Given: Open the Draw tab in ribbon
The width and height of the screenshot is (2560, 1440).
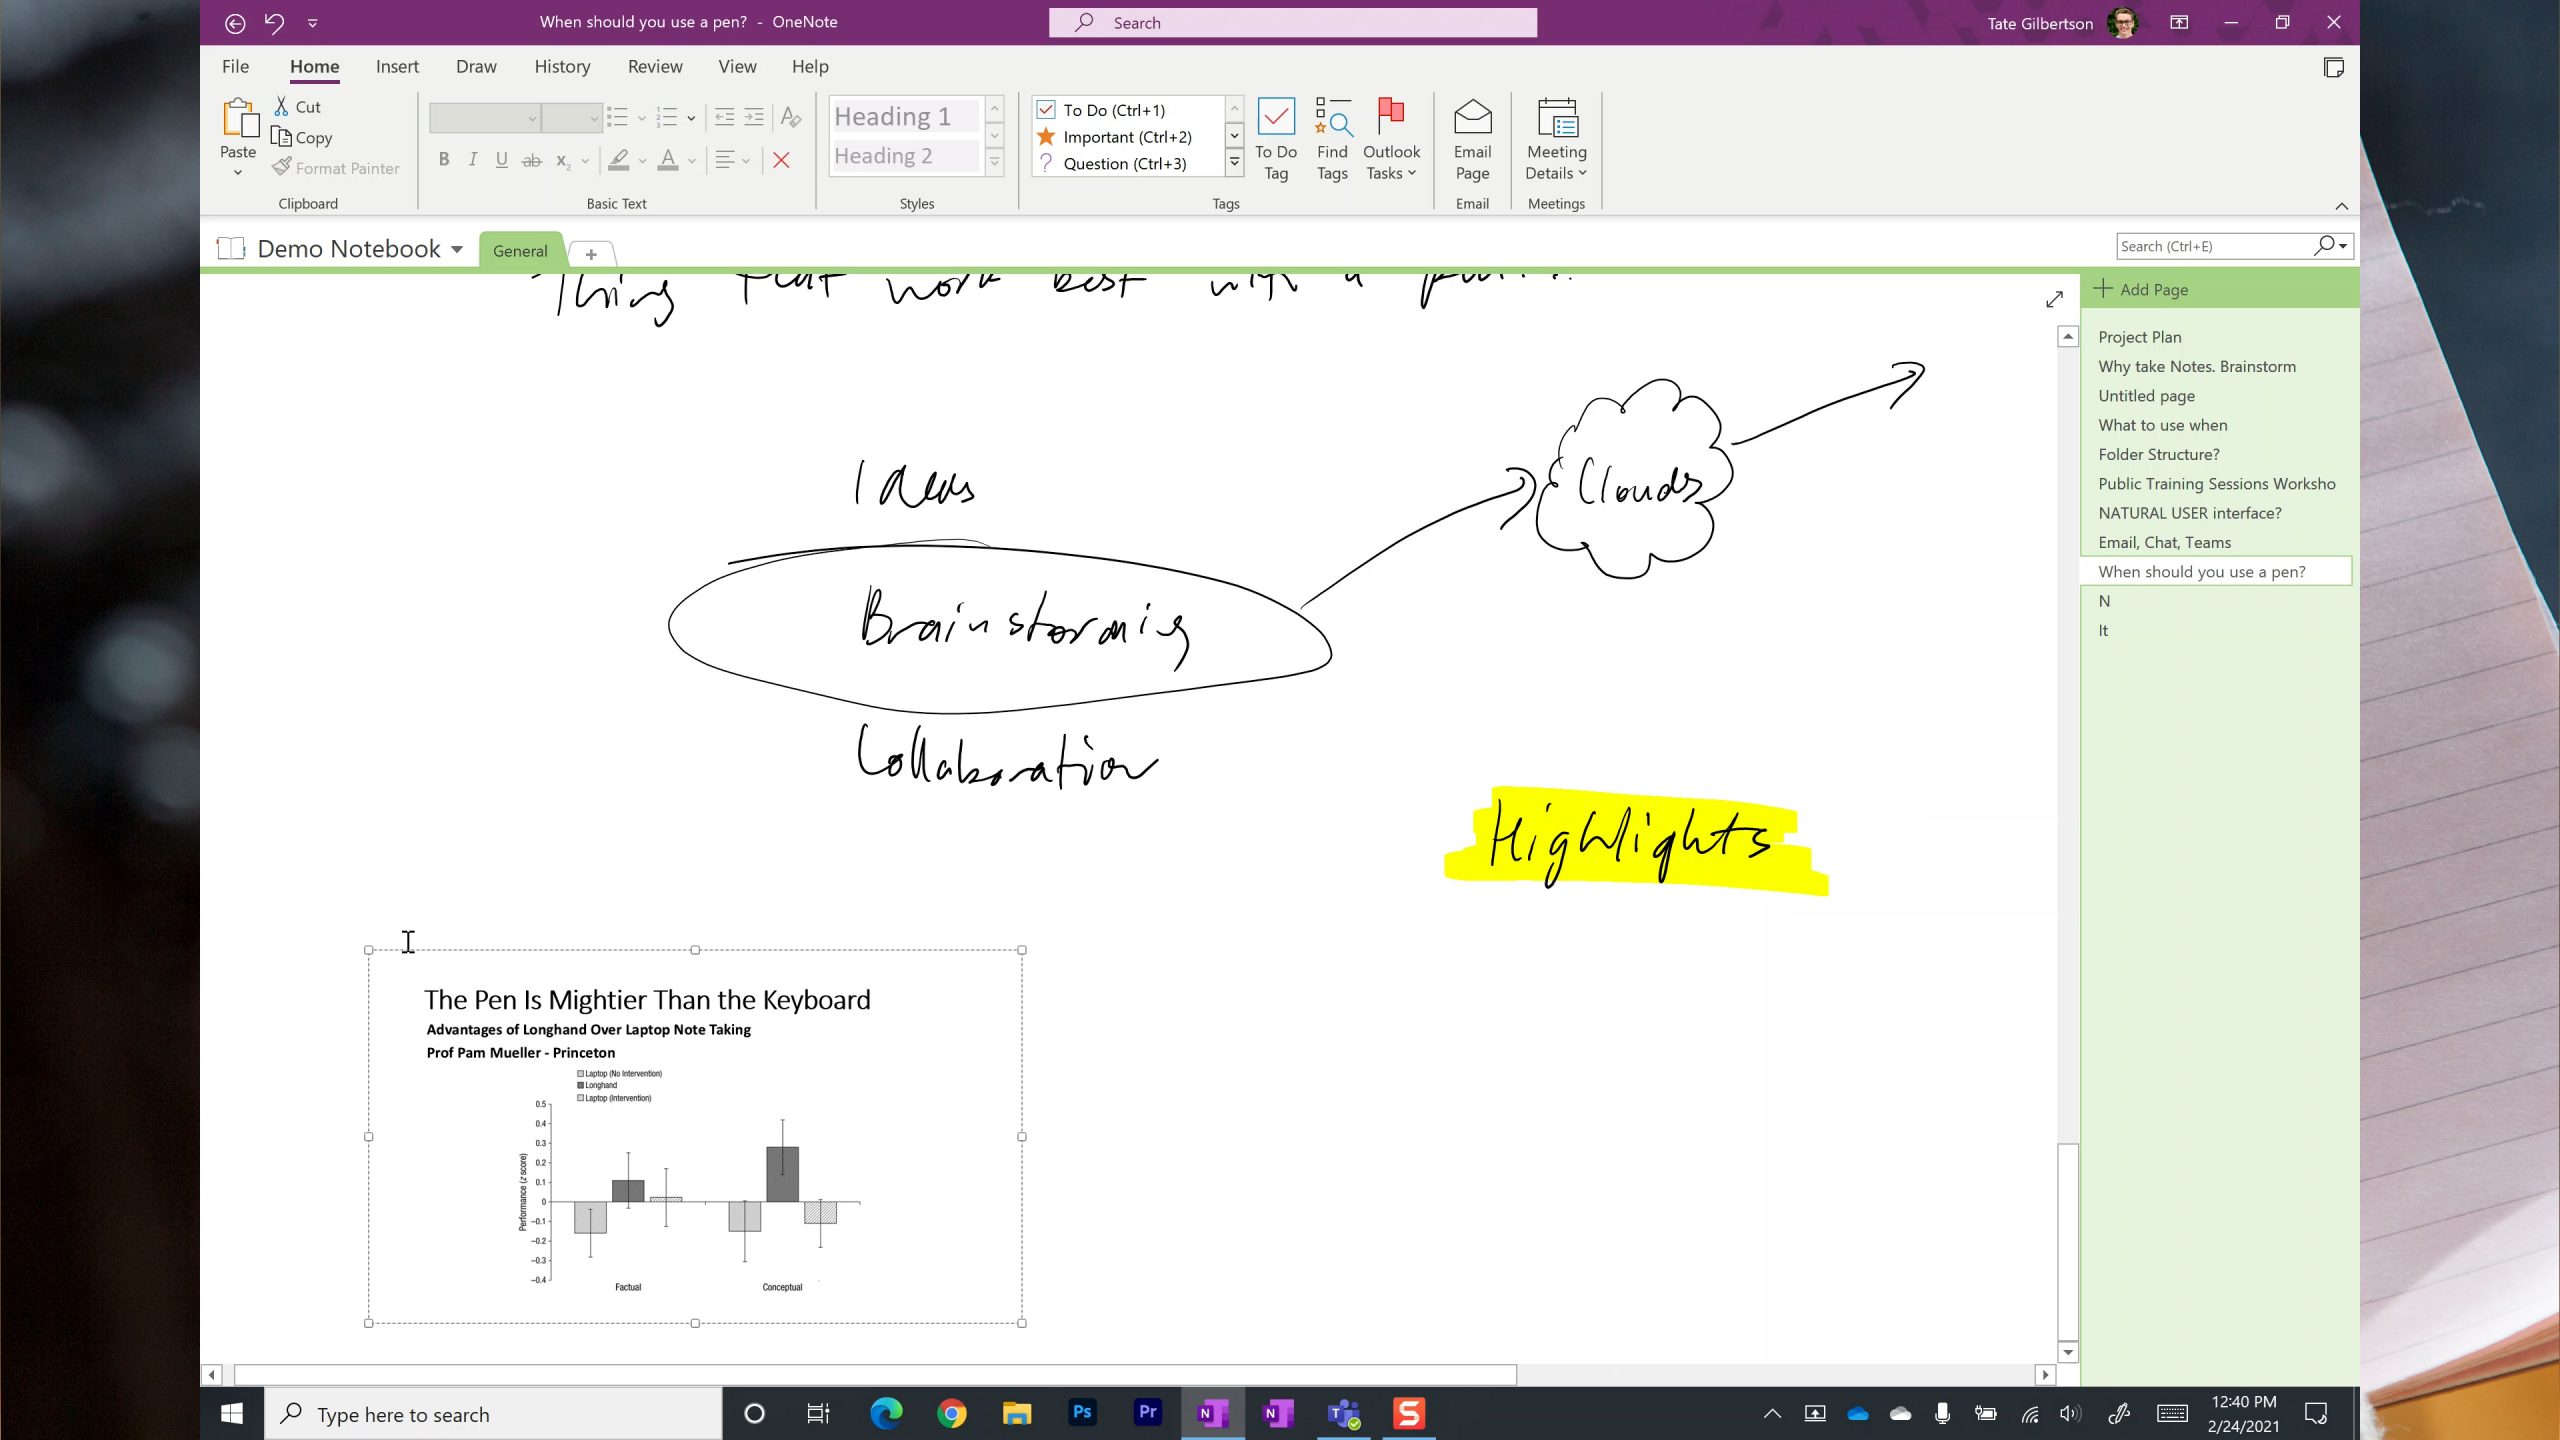Looking at the screenshot, I should coord(476,67).
